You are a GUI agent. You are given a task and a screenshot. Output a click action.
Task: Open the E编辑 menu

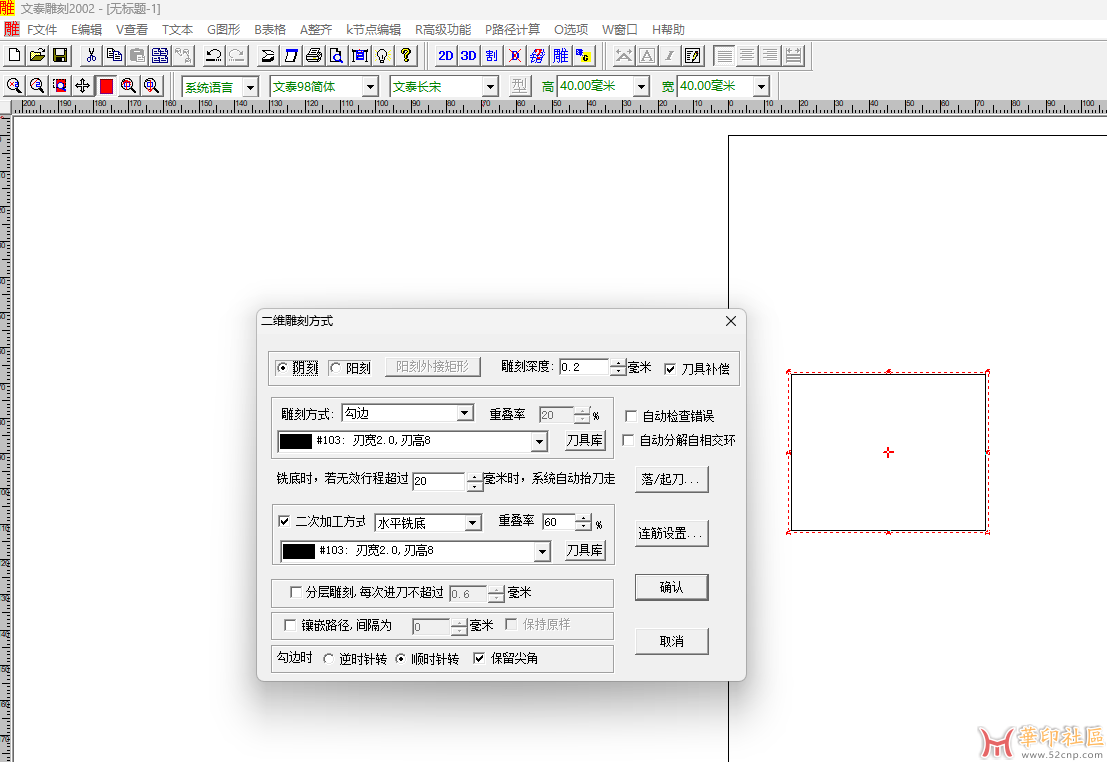(x=86, y=30)
